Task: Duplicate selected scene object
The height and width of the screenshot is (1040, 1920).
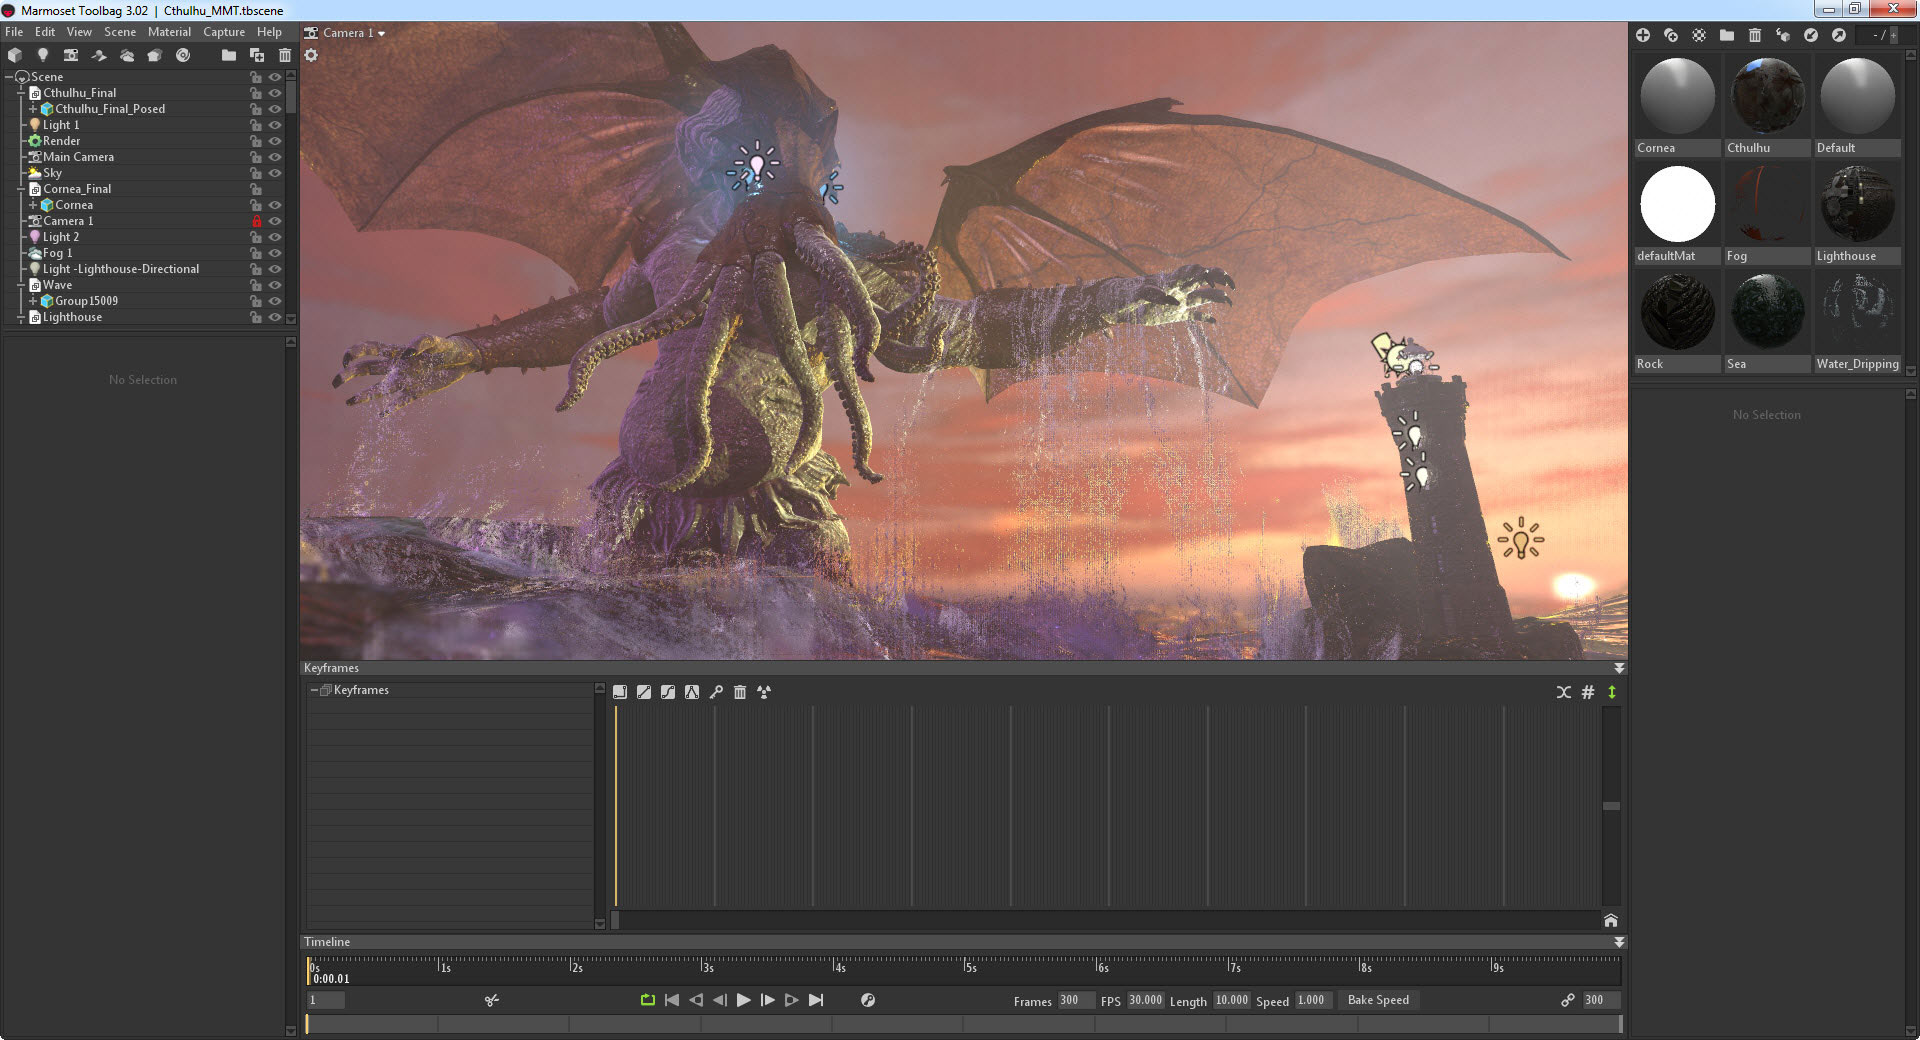Action: pos(257,55)
